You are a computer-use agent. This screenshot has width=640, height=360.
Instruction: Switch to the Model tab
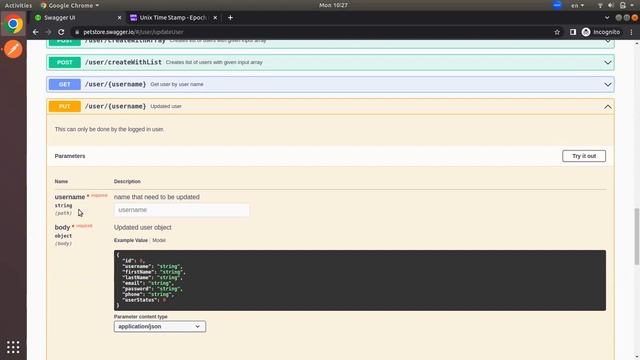tap(159, 240)
